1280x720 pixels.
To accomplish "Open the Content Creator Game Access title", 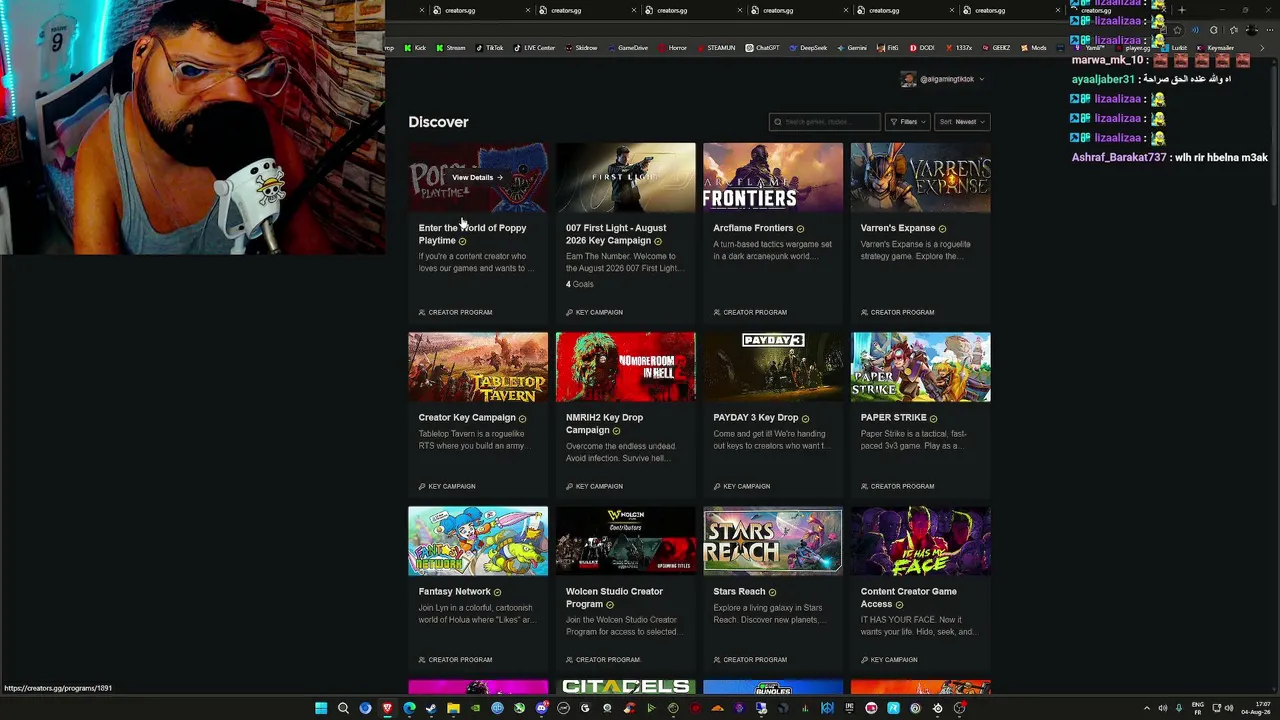I will click(909, 598).
